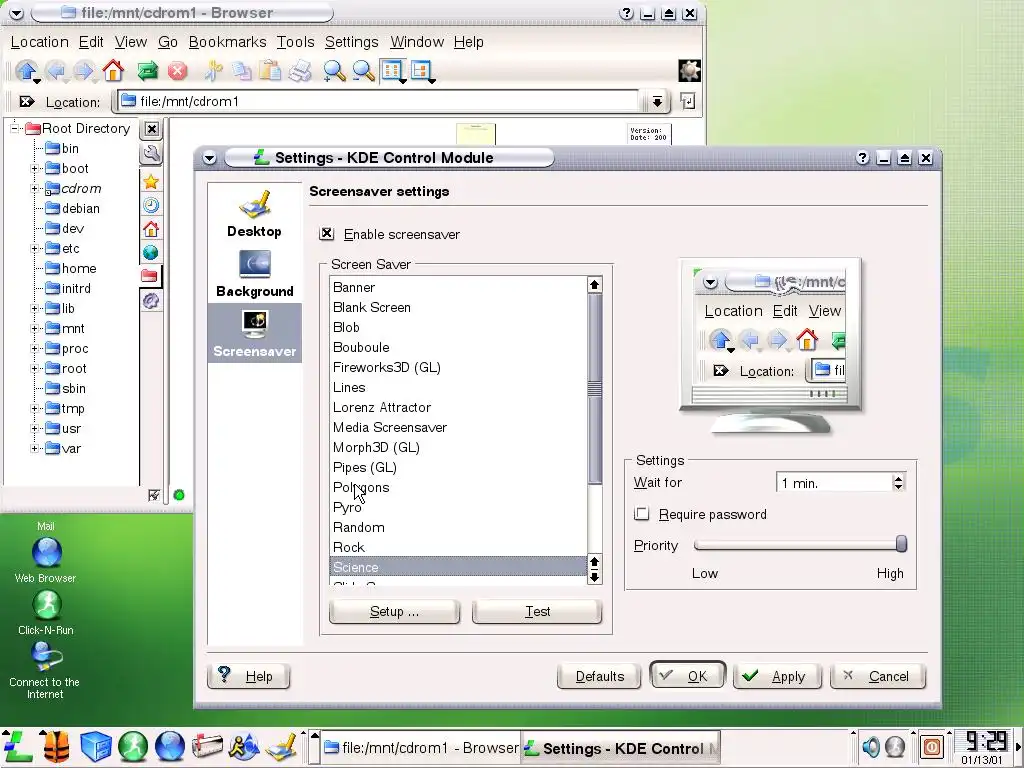Open the Web Browser desktop icon

[46, 560]
